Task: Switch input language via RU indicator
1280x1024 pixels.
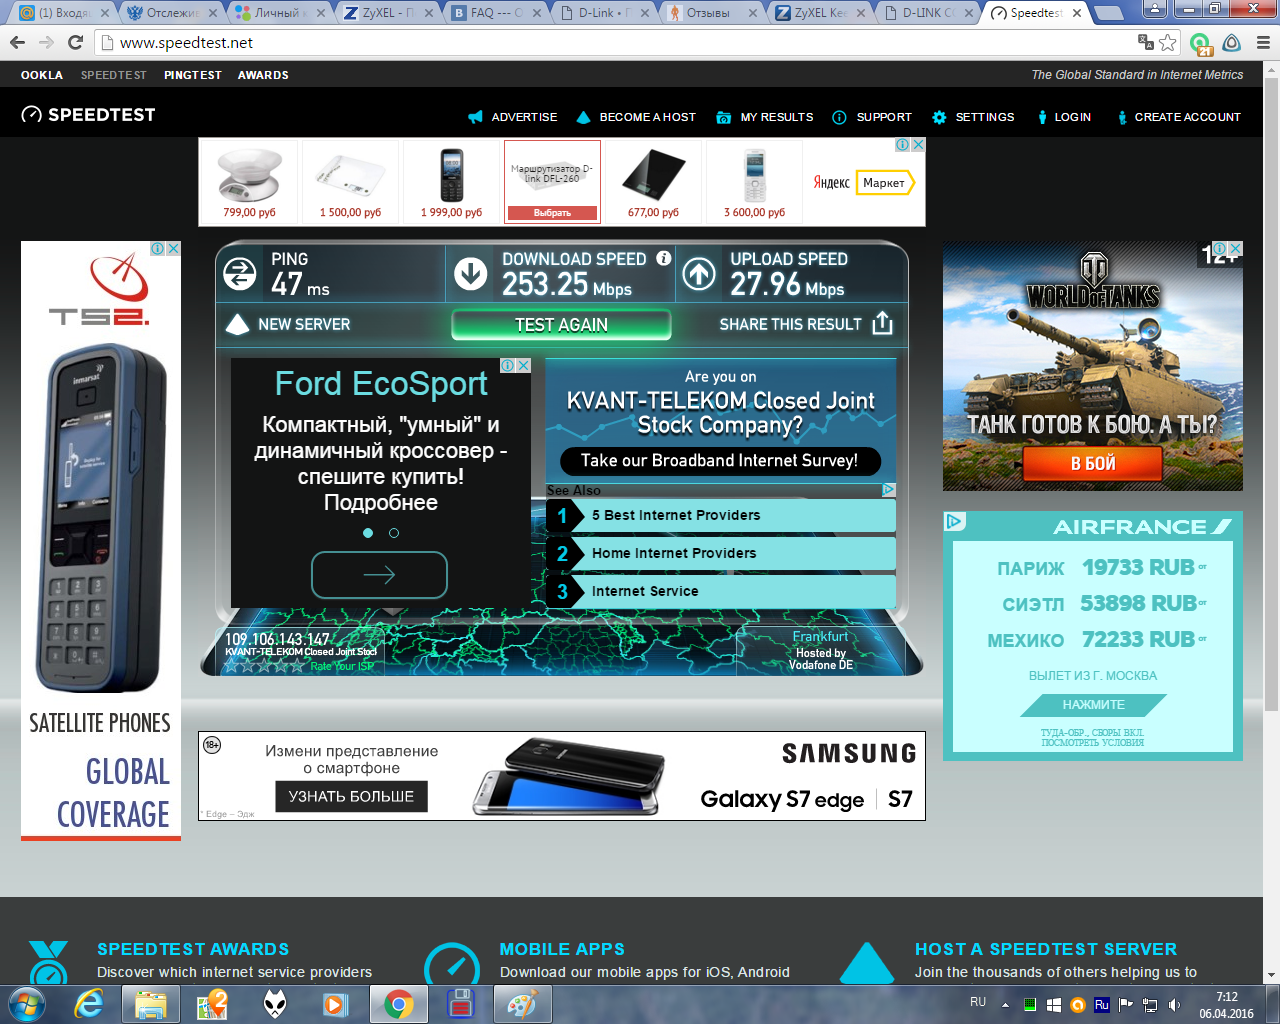Action: 978,1002
